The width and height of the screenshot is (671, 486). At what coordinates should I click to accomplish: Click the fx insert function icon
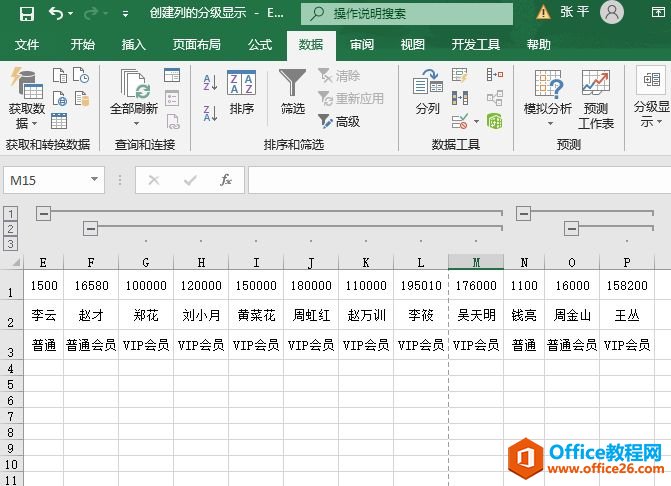(x=226, y=180)
